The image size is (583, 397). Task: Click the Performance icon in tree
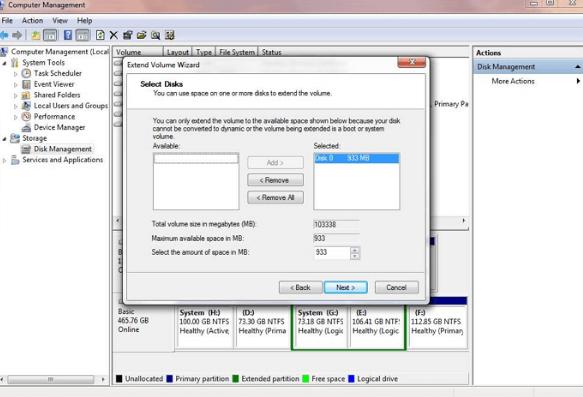[x=26, y=116]
